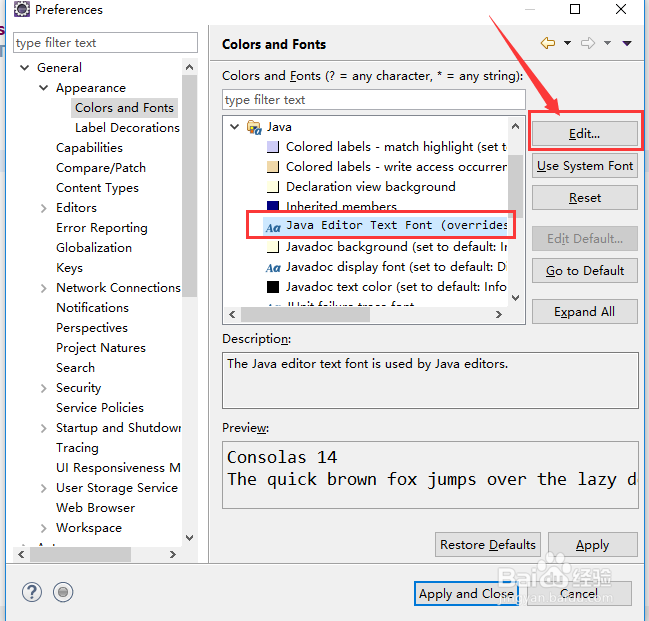Image resolution: width=649 pixels, height=621 pixels.
Task: Click the write access occurrences color swatch
Action: (x=273, y=166)
